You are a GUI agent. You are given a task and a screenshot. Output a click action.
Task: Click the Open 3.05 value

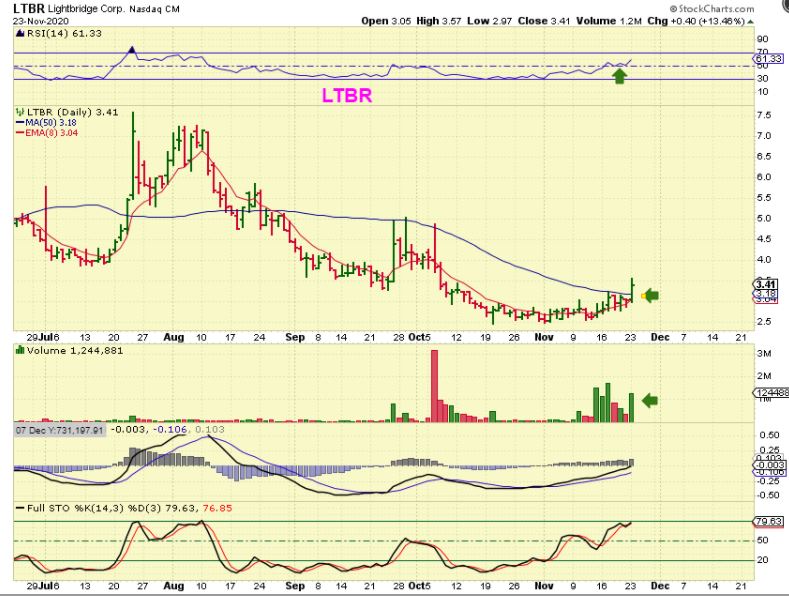click(x=386, y=21)
